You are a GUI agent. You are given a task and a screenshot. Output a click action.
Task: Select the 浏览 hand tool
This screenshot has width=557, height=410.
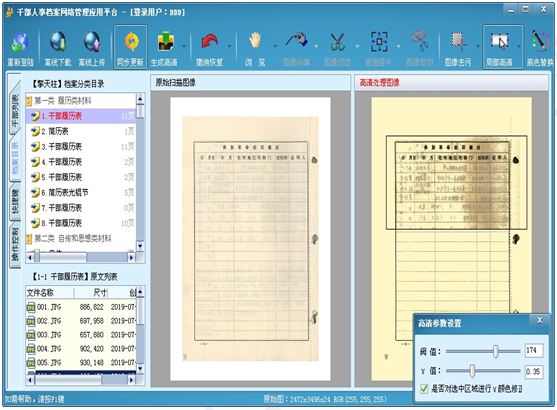tap(255, 41)
